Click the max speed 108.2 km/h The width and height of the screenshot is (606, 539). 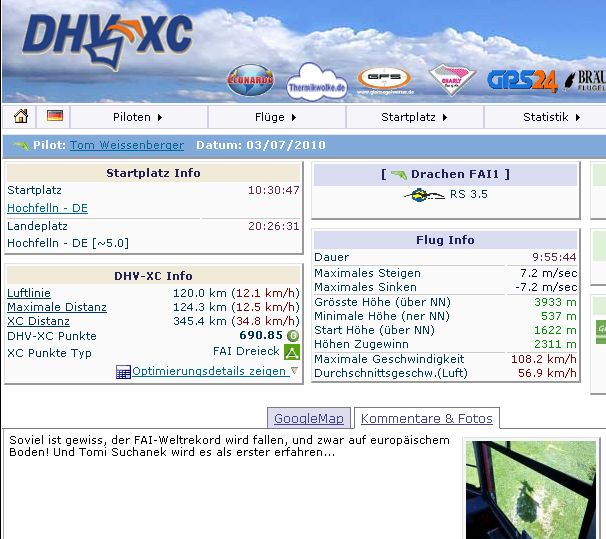[x=544, y=359]
